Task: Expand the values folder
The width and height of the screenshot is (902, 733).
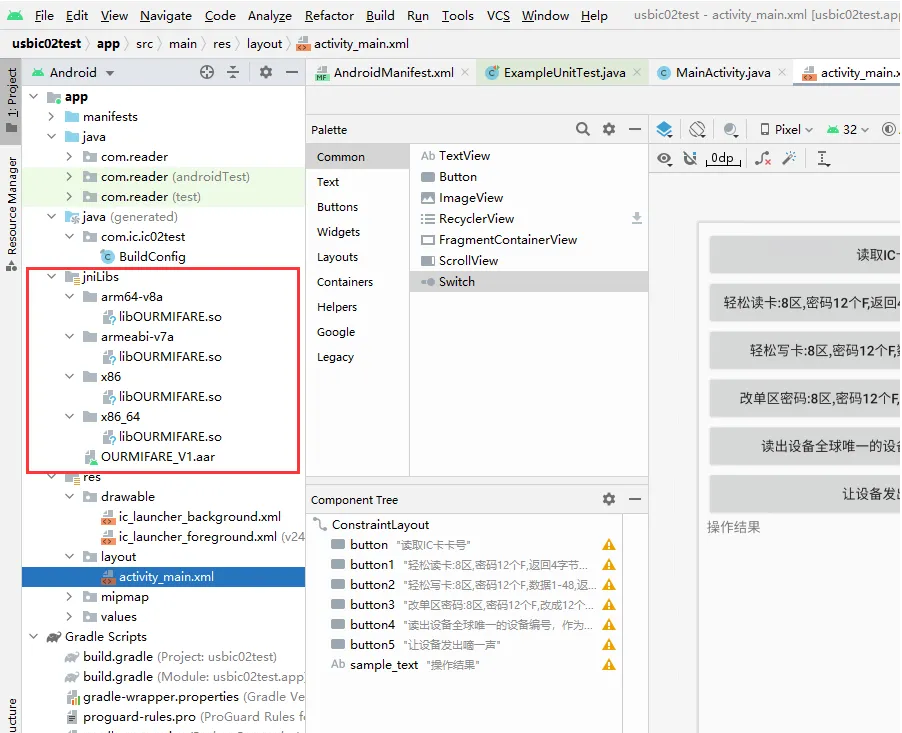Action: tap(70, 617)
